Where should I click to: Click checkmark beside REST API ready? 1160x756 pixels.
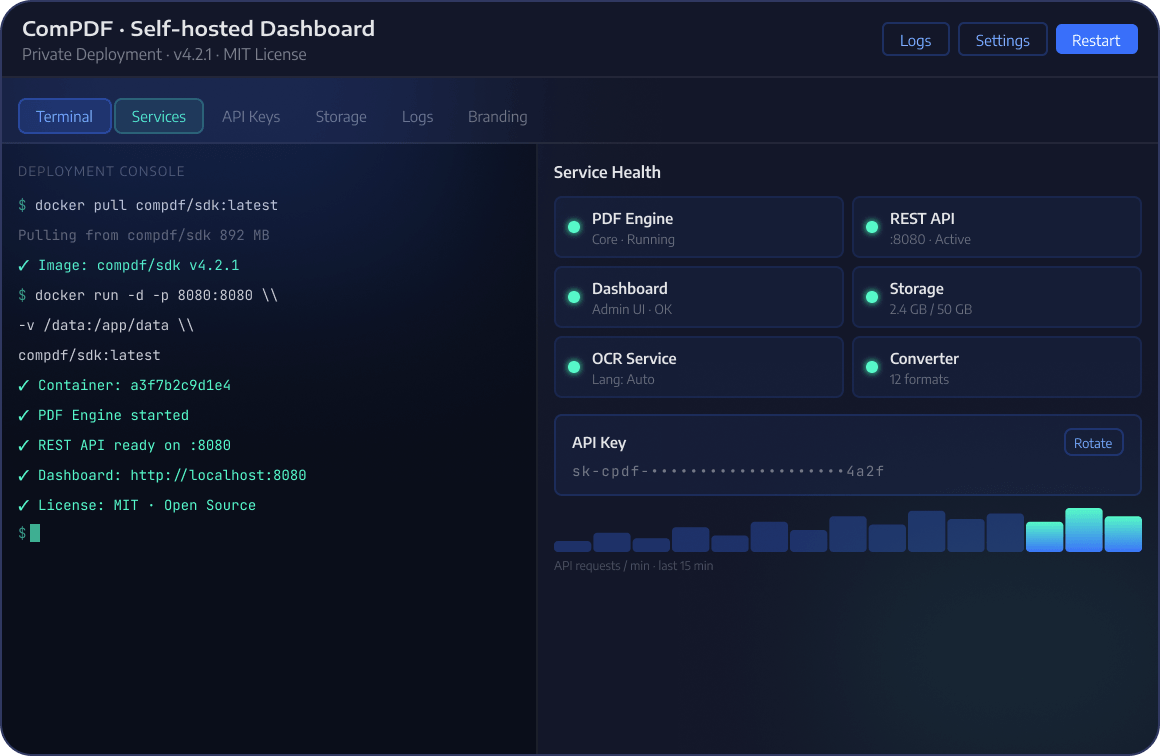click(x=24, y=445)
